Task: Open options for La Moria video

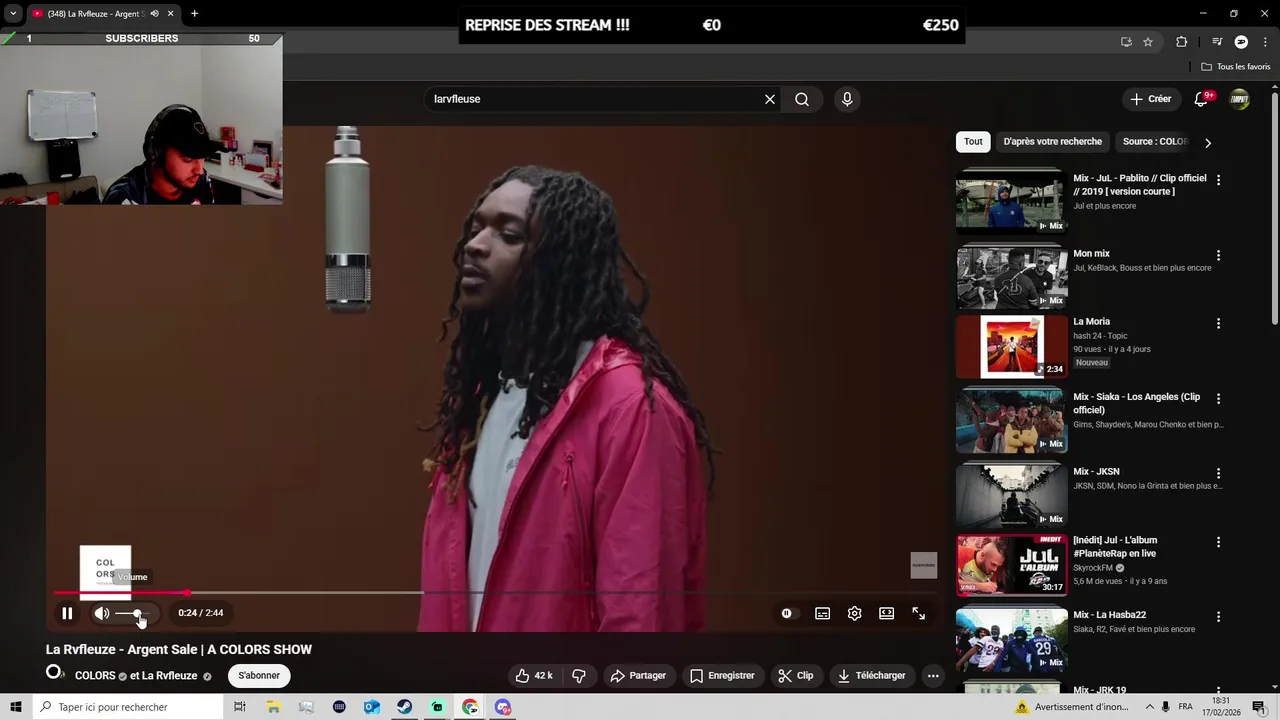Action: click(1218, 324)
